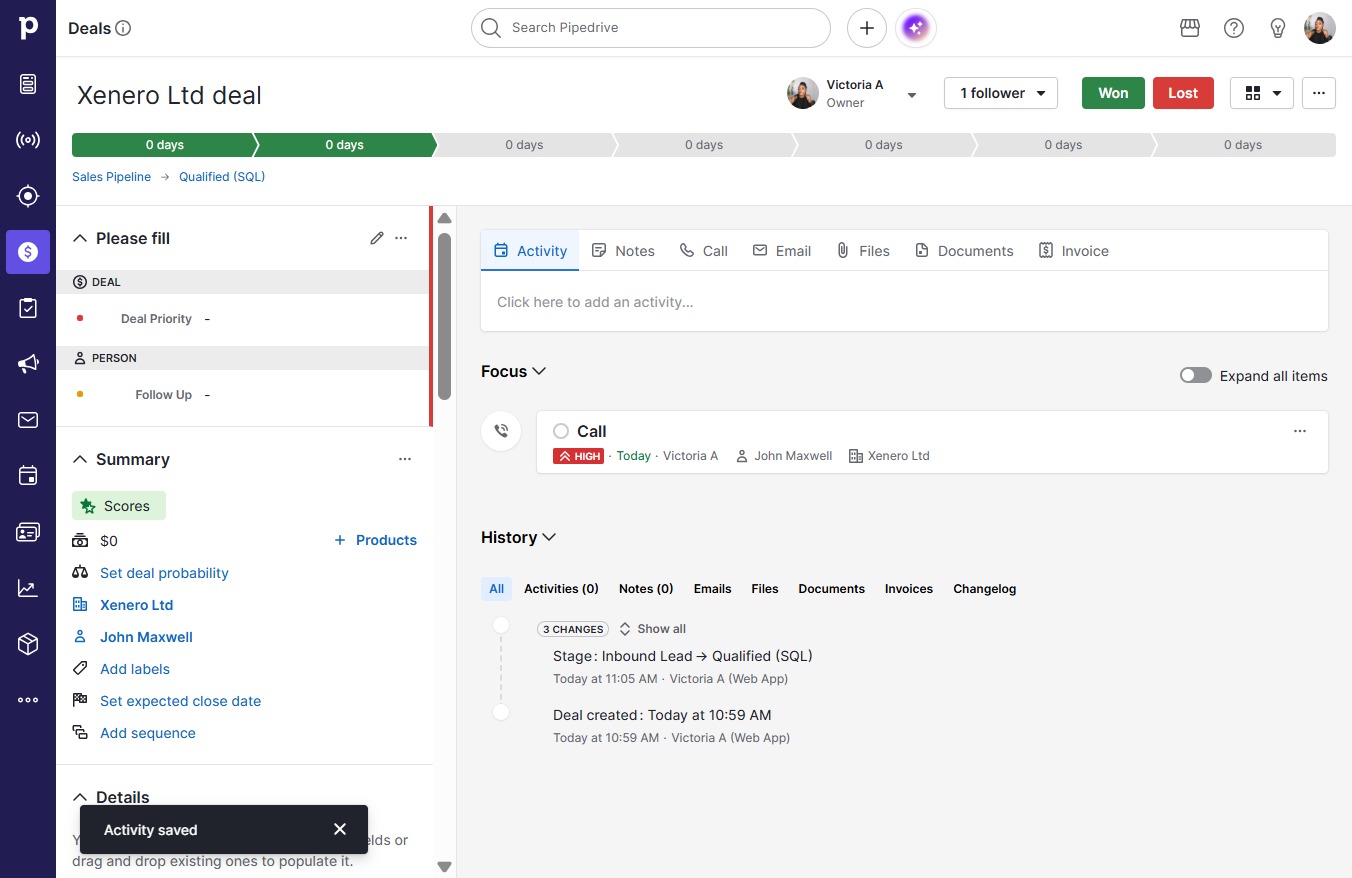Filter history by Changelog
Viewport: 1352px width, 878px height.
click(x=984, y=589)
